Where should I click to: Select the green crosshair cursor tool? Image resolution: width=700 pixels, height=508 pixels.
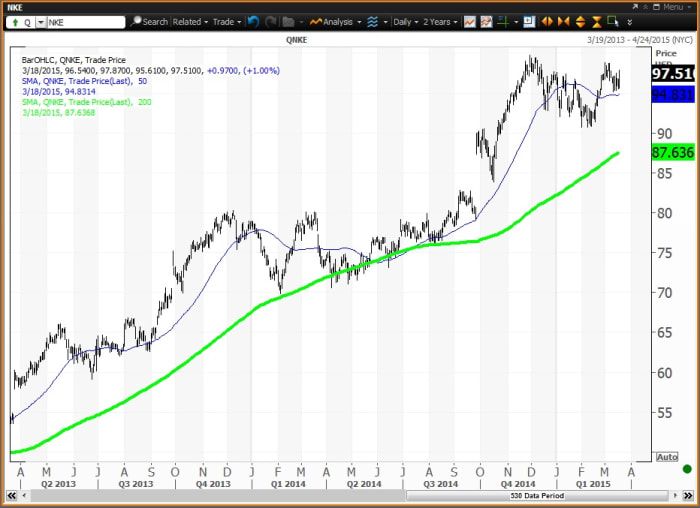click(503, 22)
